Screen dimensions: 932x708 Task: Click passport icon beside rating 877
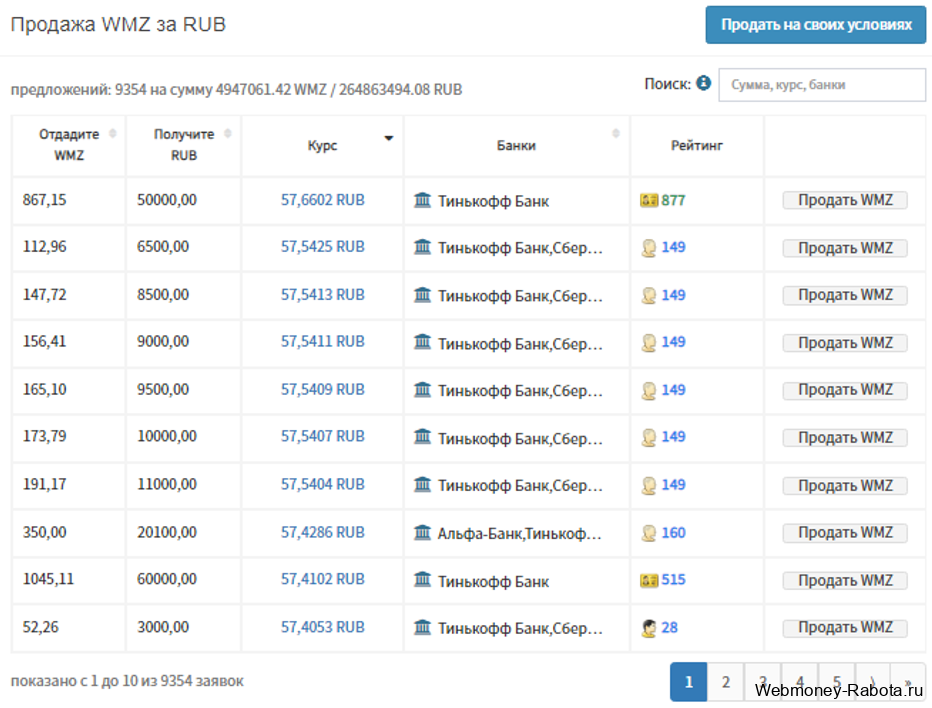click(x=648, y=200)
